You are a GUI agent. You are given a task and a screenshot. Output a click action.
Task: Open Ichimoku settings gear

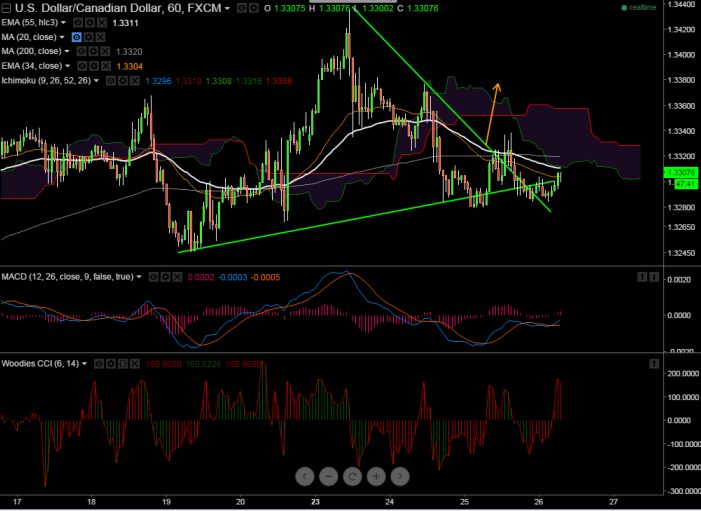(122, 81)
